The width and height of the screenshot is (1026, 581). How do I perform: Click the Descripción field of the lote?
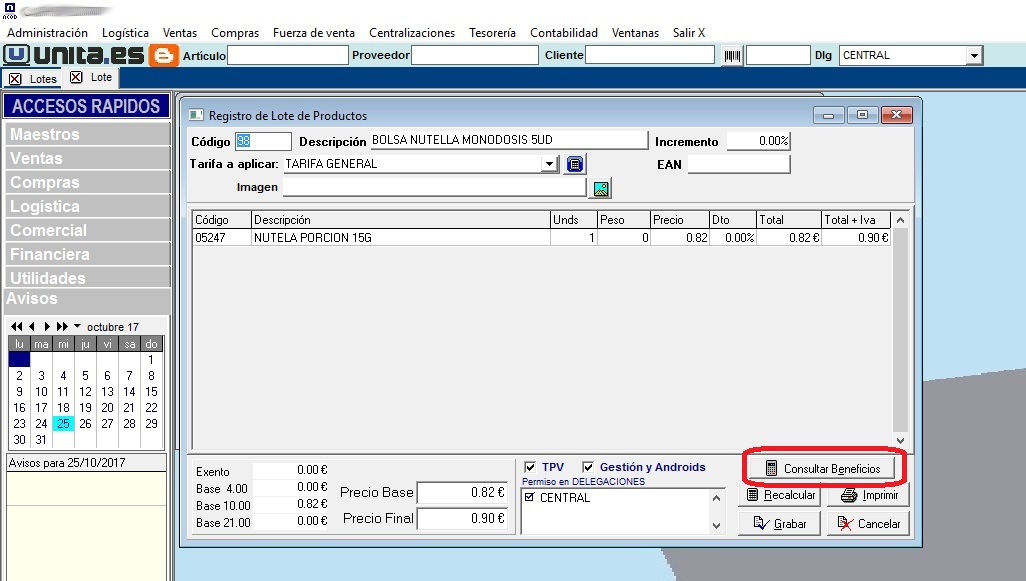click(x=509, y=140)
